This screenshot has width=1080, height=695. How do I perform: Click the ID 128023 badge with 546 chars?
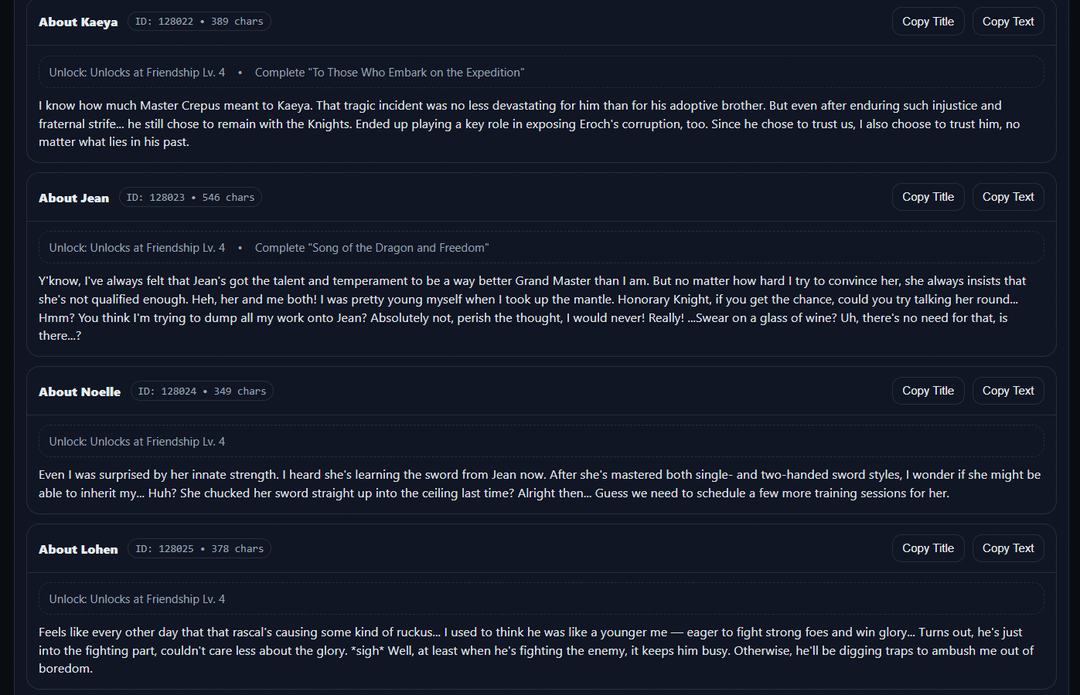[x=190, y=198]
